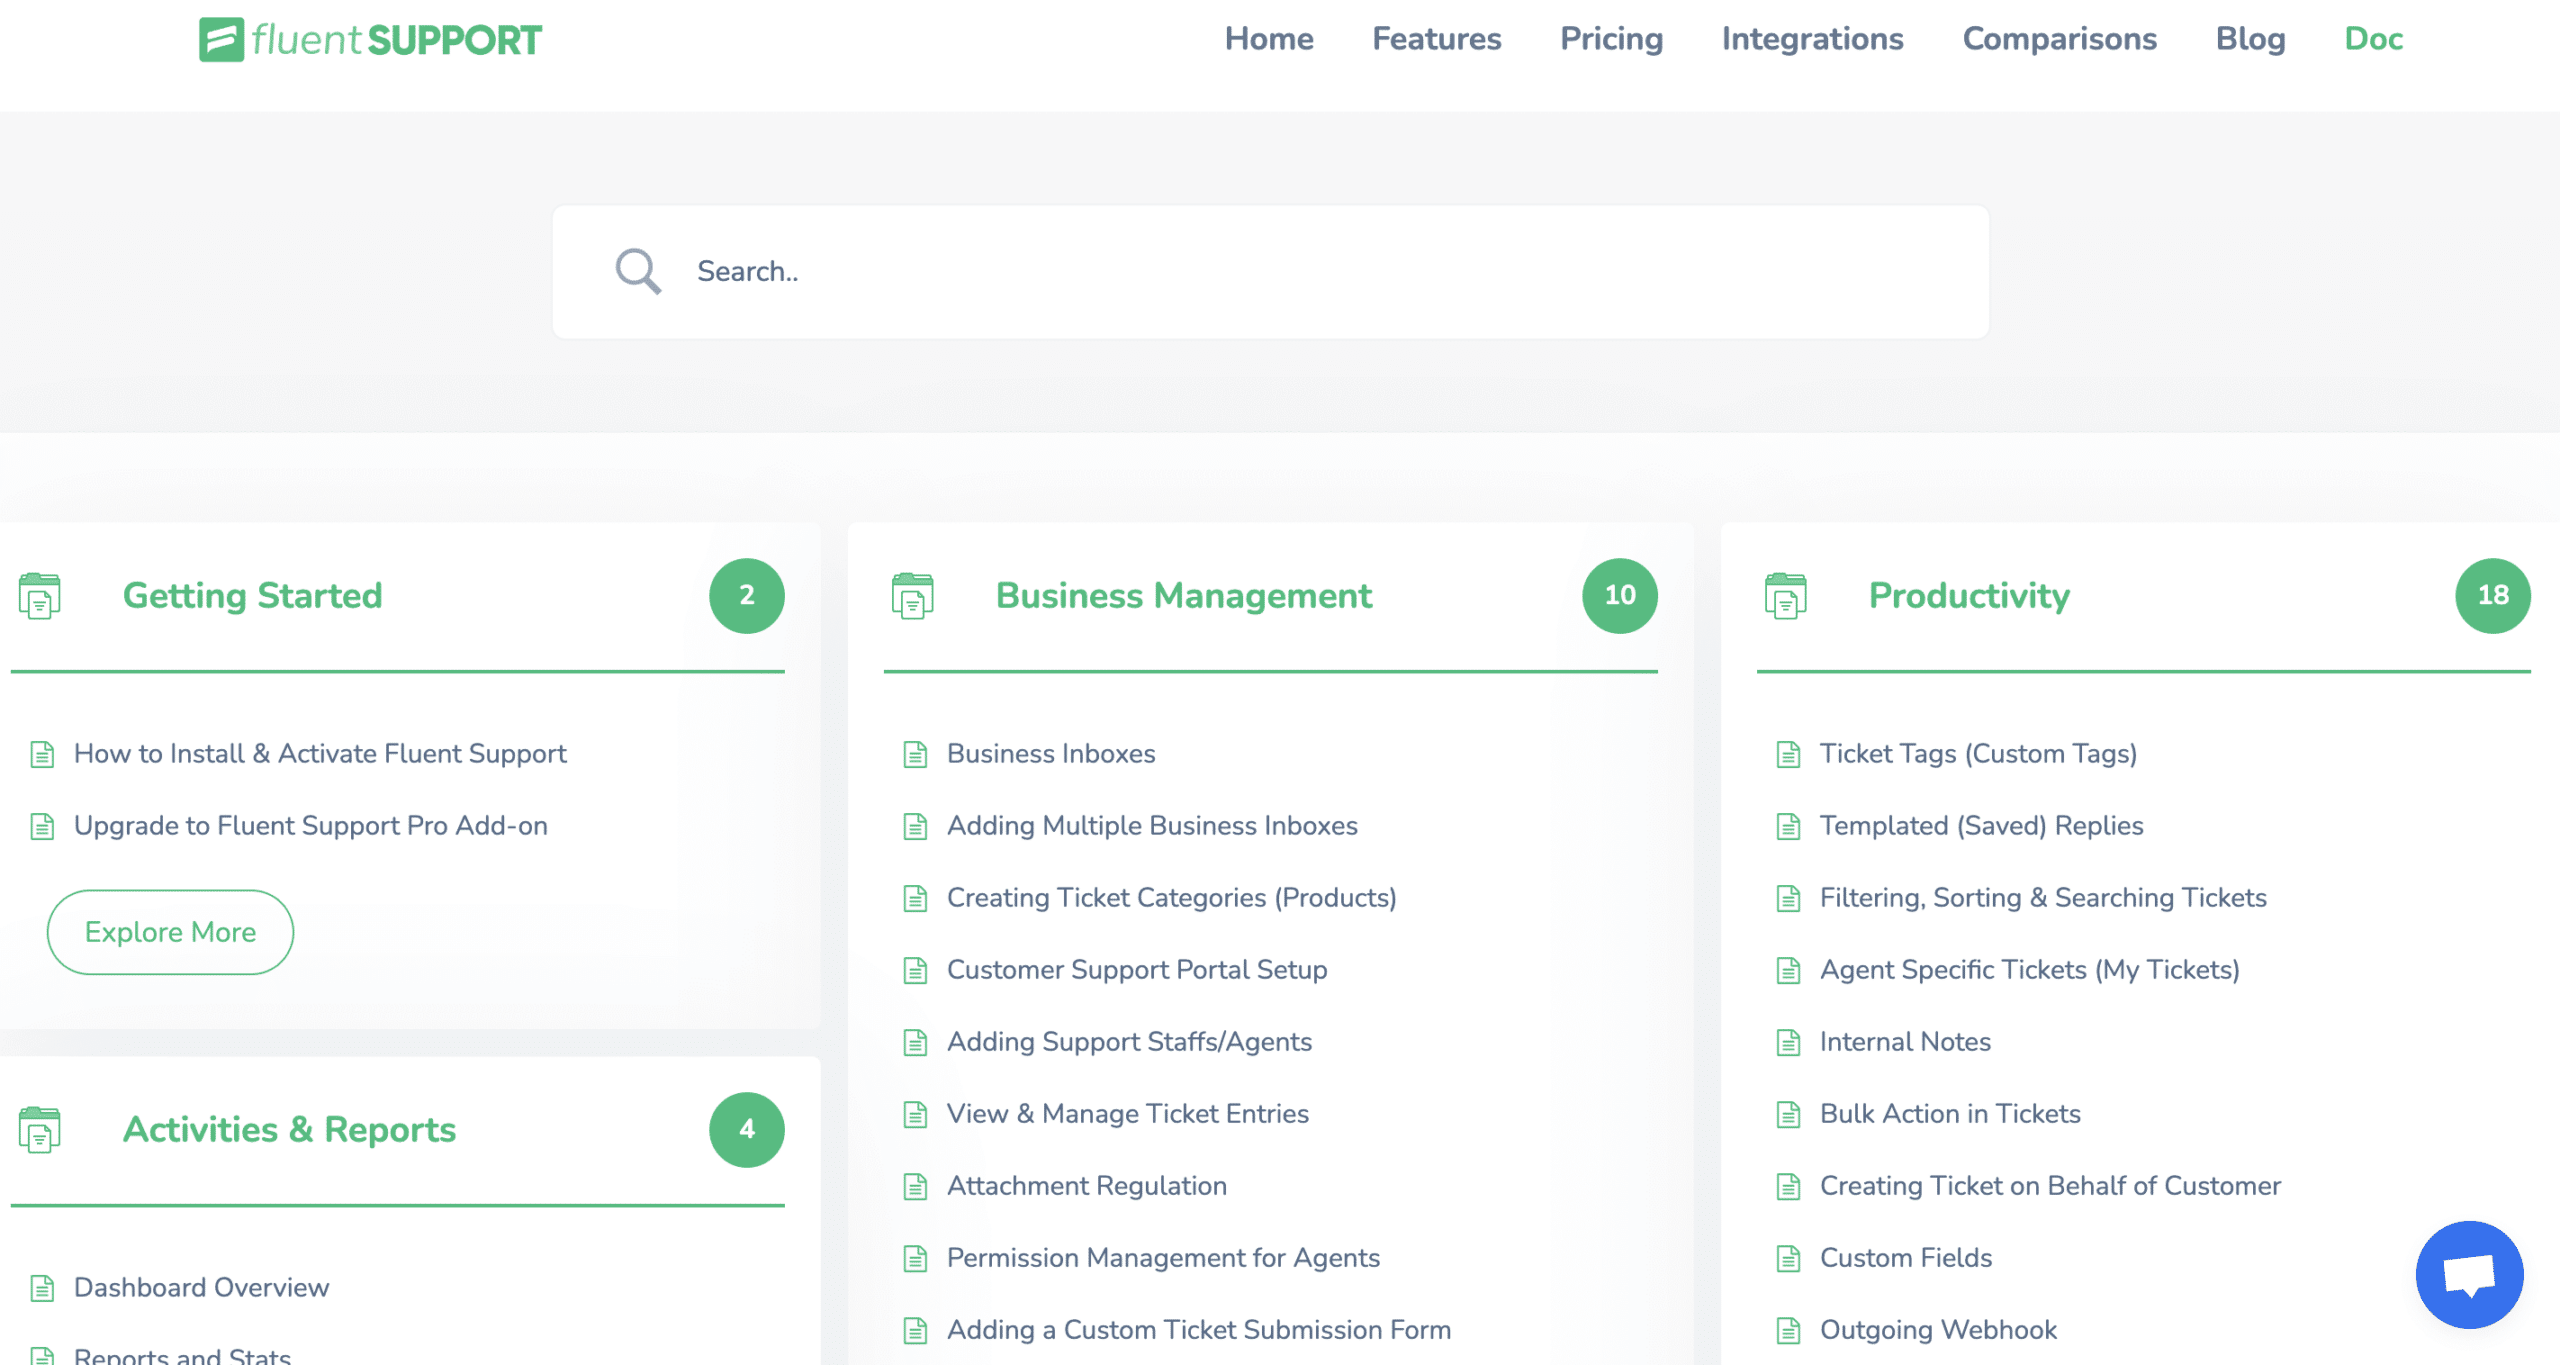The image size is (2560, 1365).
Task: Click the folder icon beside Productivity
Action: coord(1787,595)
